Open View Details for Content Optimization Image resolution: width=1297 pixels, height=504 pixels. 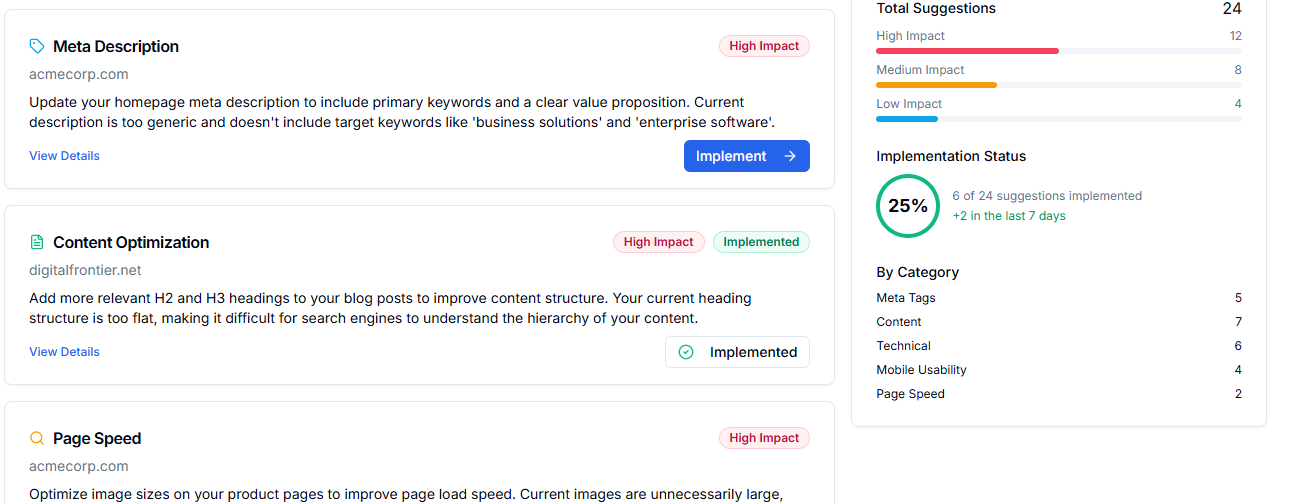pyautogui.click(x=64, y=352)
